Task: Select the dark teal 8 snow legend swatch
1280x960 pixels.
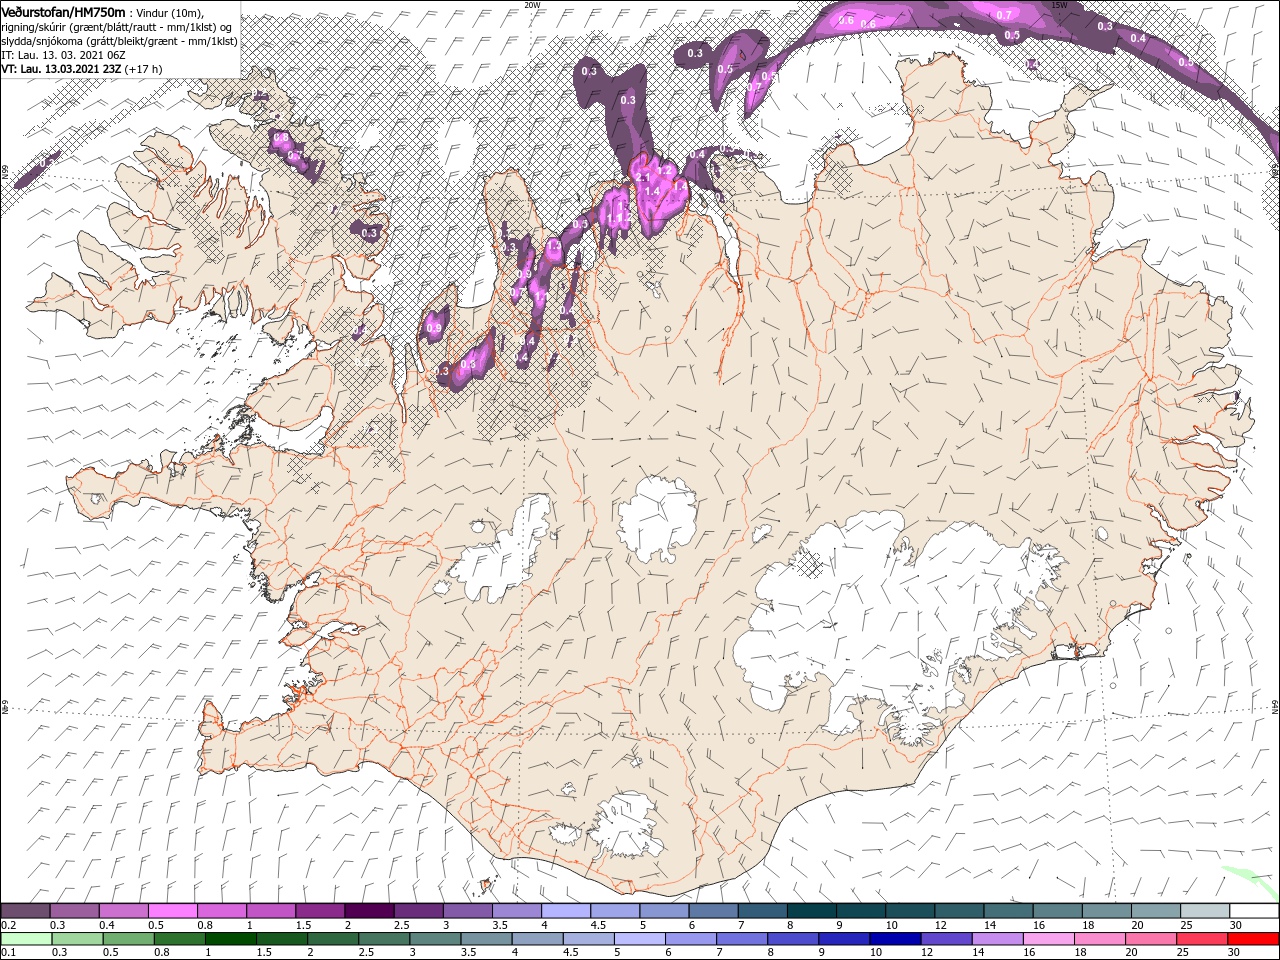Action: (x=811, y=911)
